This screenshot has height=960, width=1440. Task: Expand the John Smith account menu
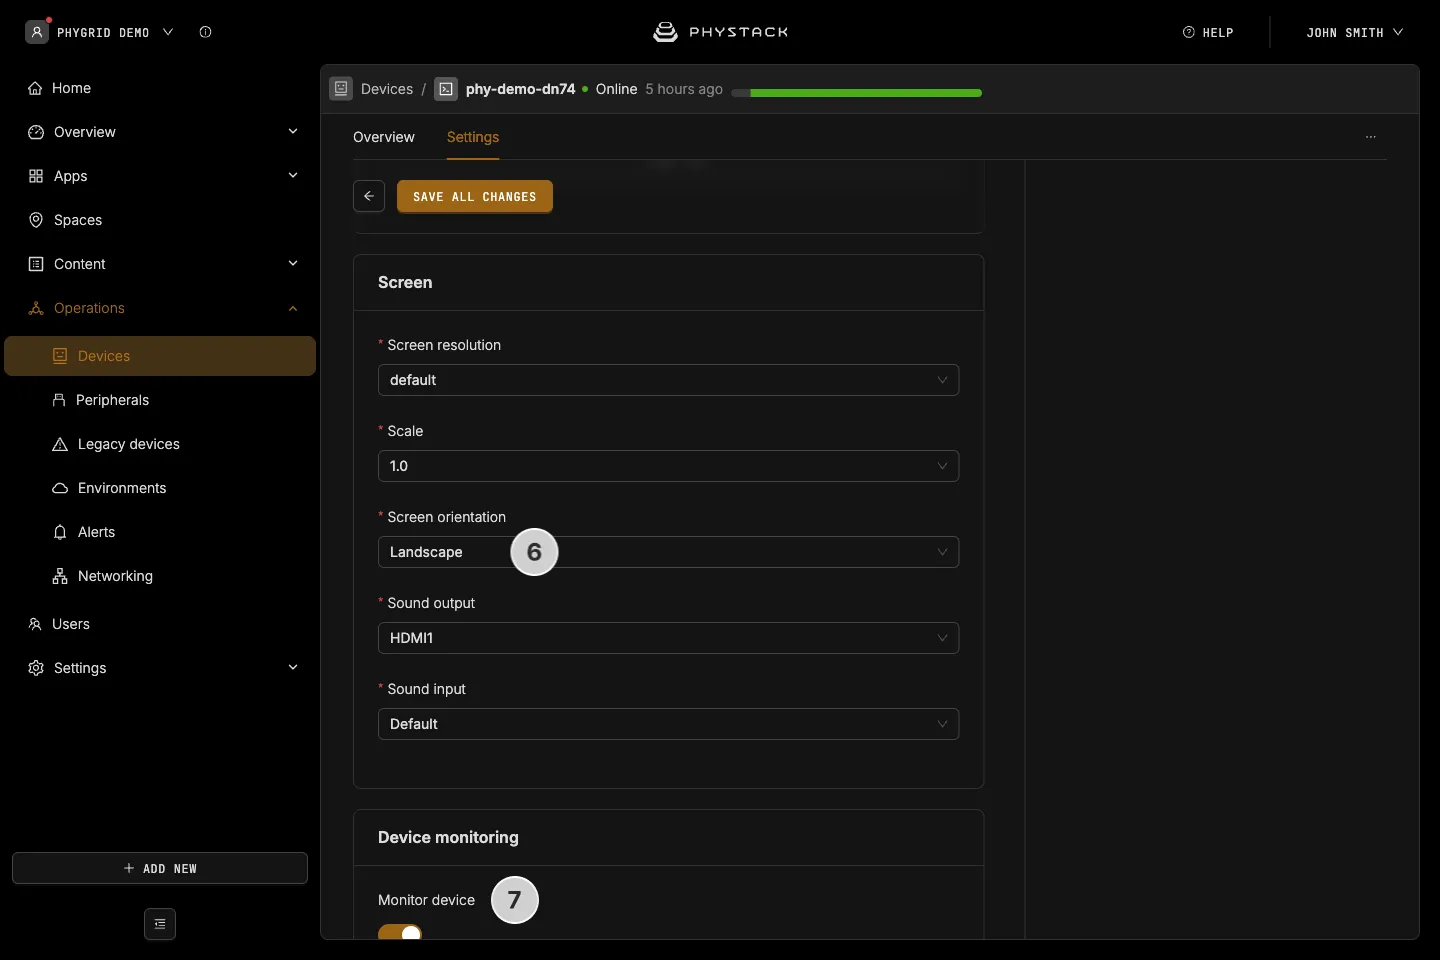(1355, 32)
